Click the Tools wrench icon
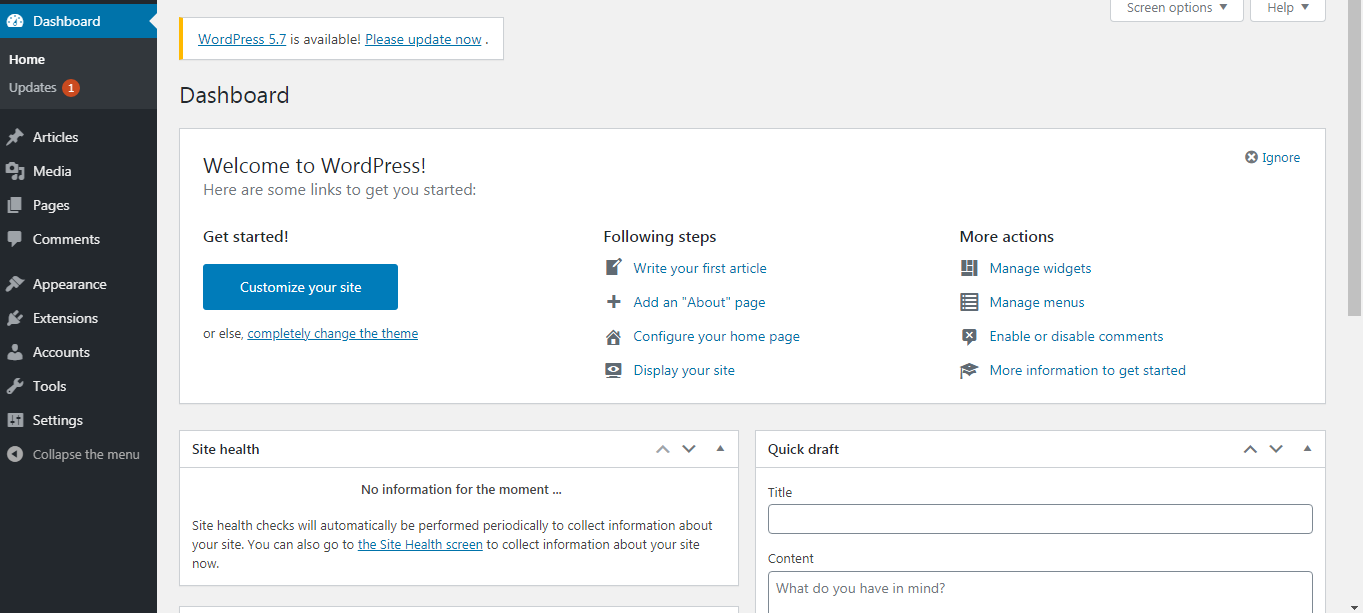 pyautogui.click(x=15, y=386)
